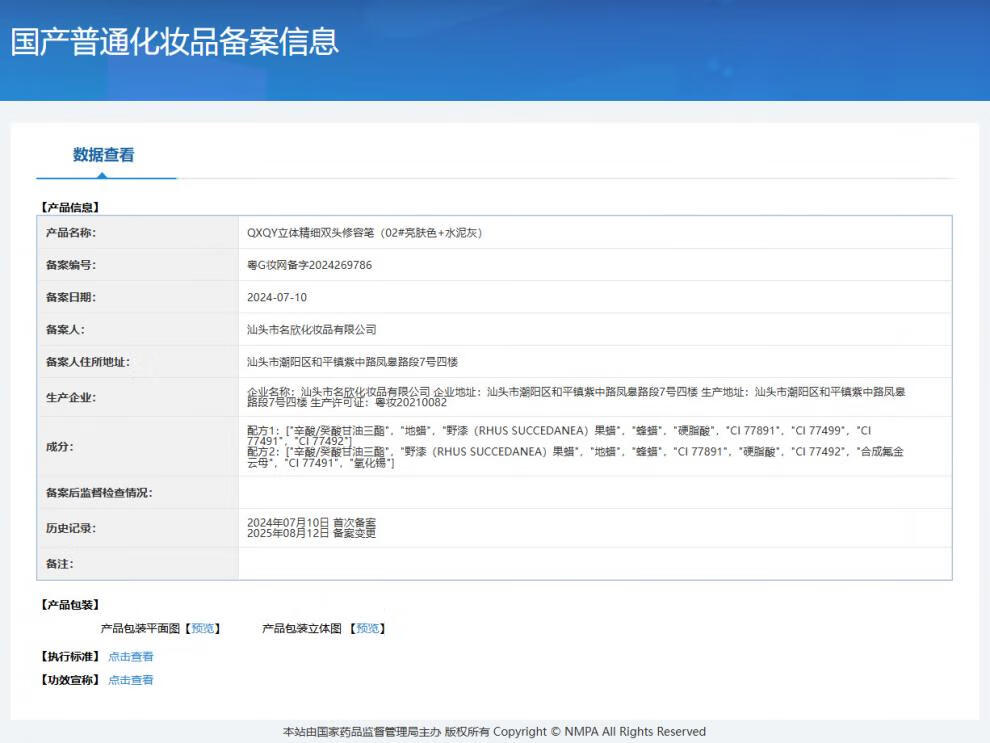Click the 生产企业 details text

pos(575,397)
